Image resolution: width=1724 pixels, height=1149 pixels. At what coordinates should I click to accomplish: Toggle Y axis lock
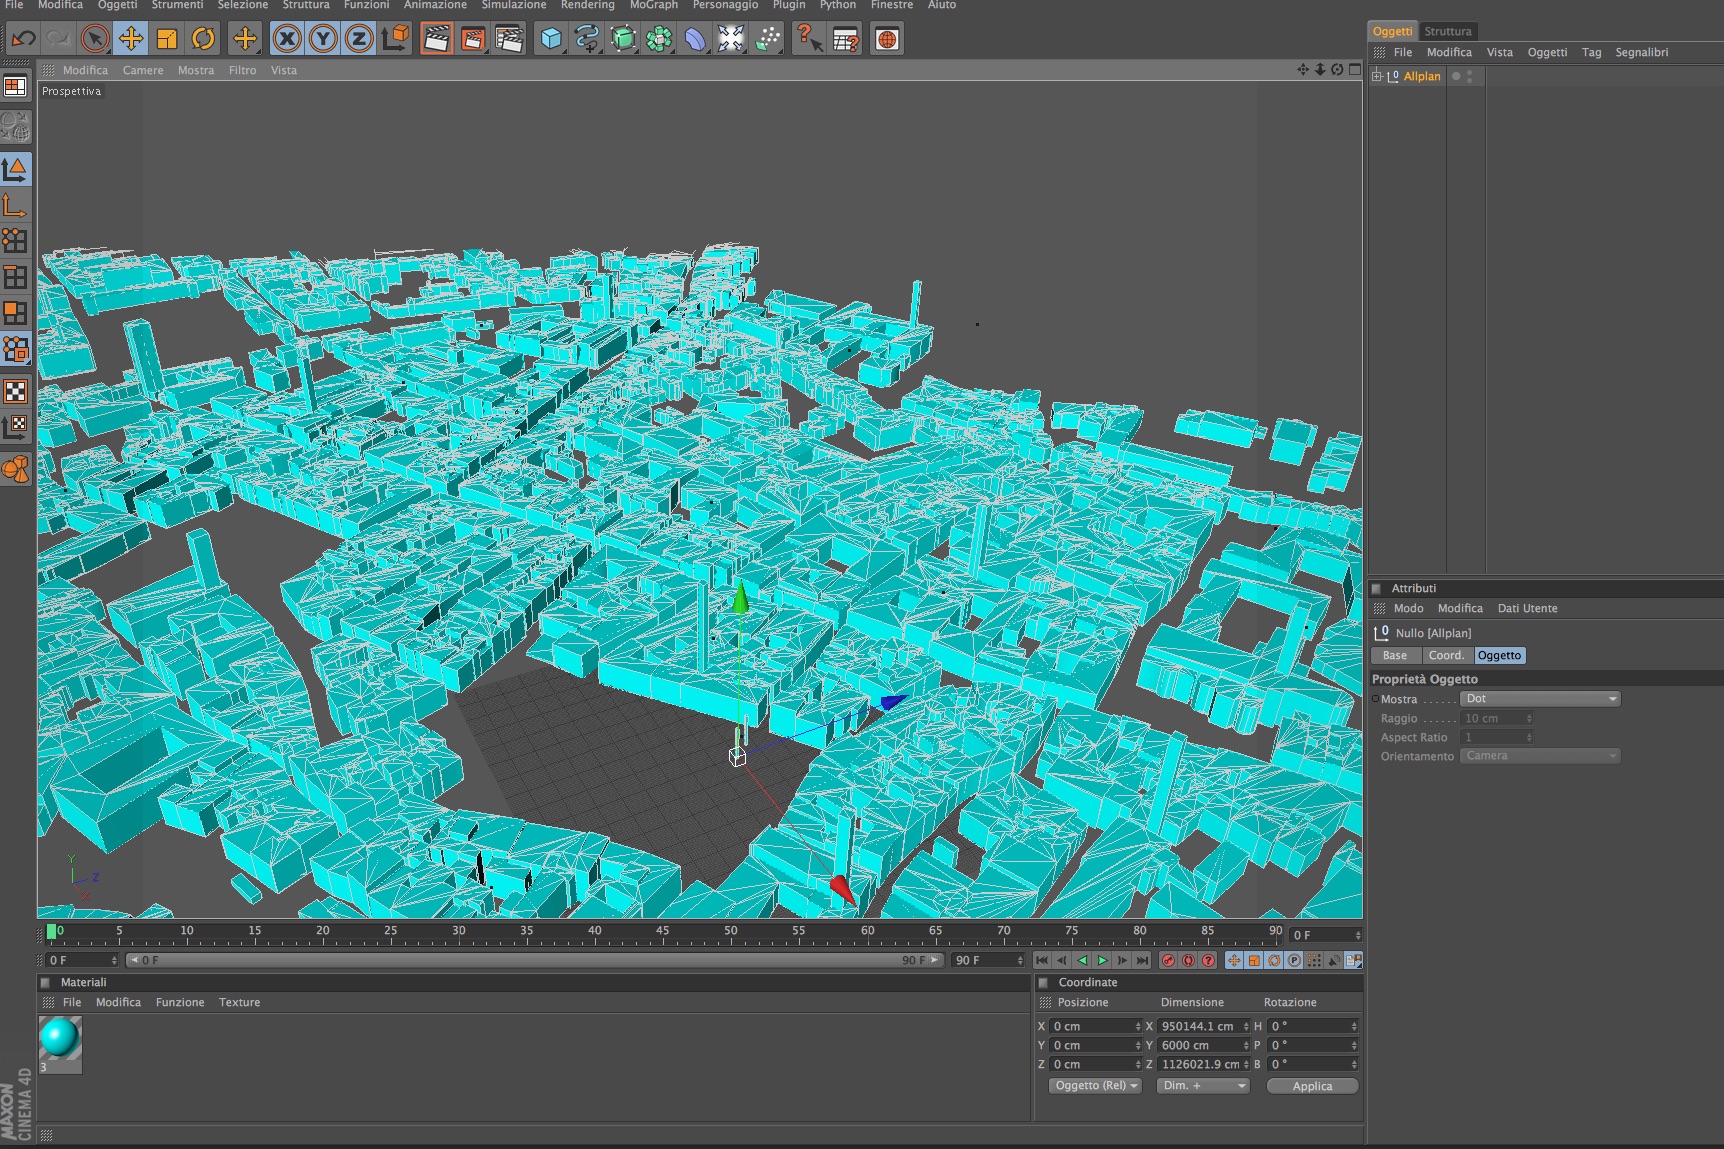pos(323,39)
